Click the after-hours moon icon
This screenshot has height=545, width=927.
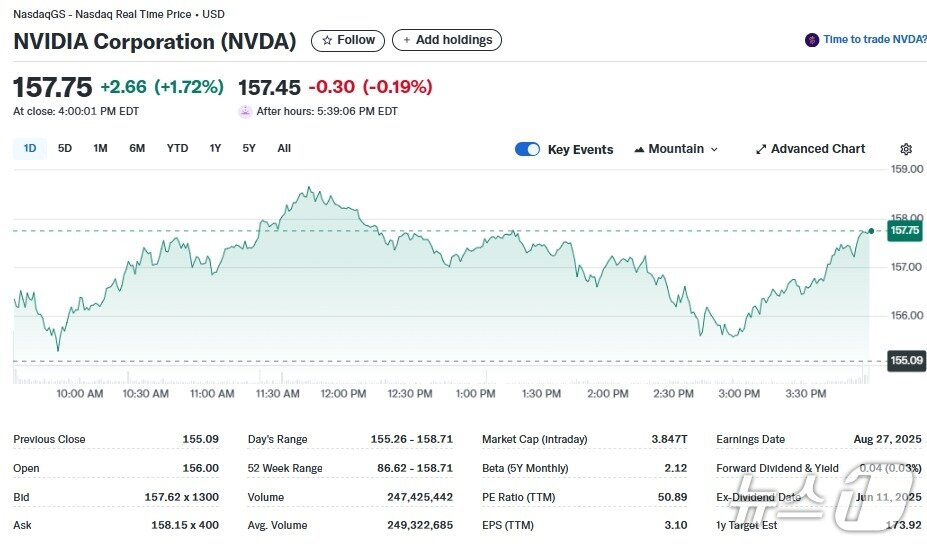(x=245, y=111)
